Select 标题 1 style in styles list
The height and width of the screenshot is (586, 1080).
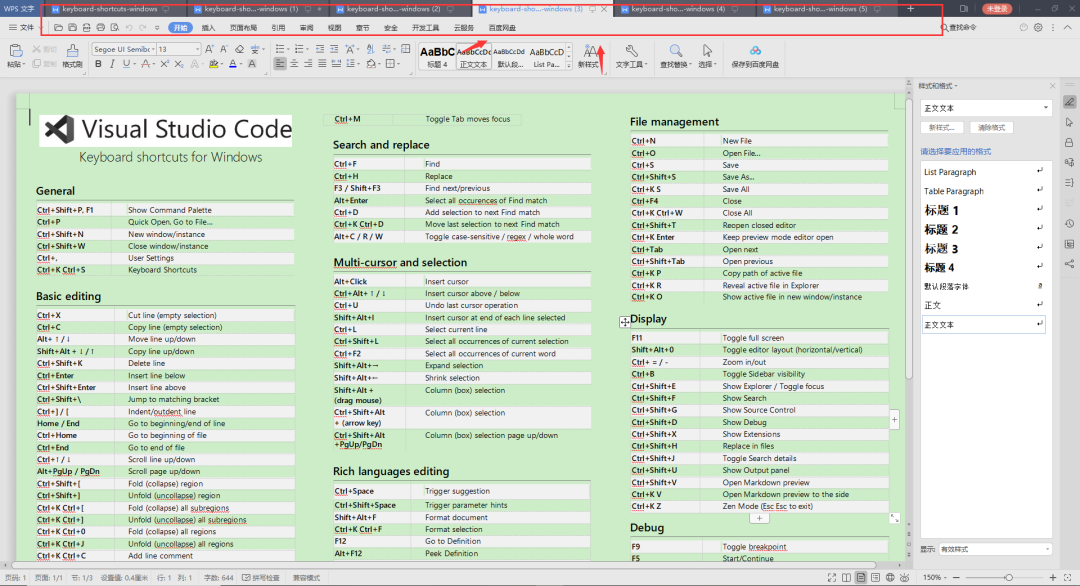pos(941,211)
